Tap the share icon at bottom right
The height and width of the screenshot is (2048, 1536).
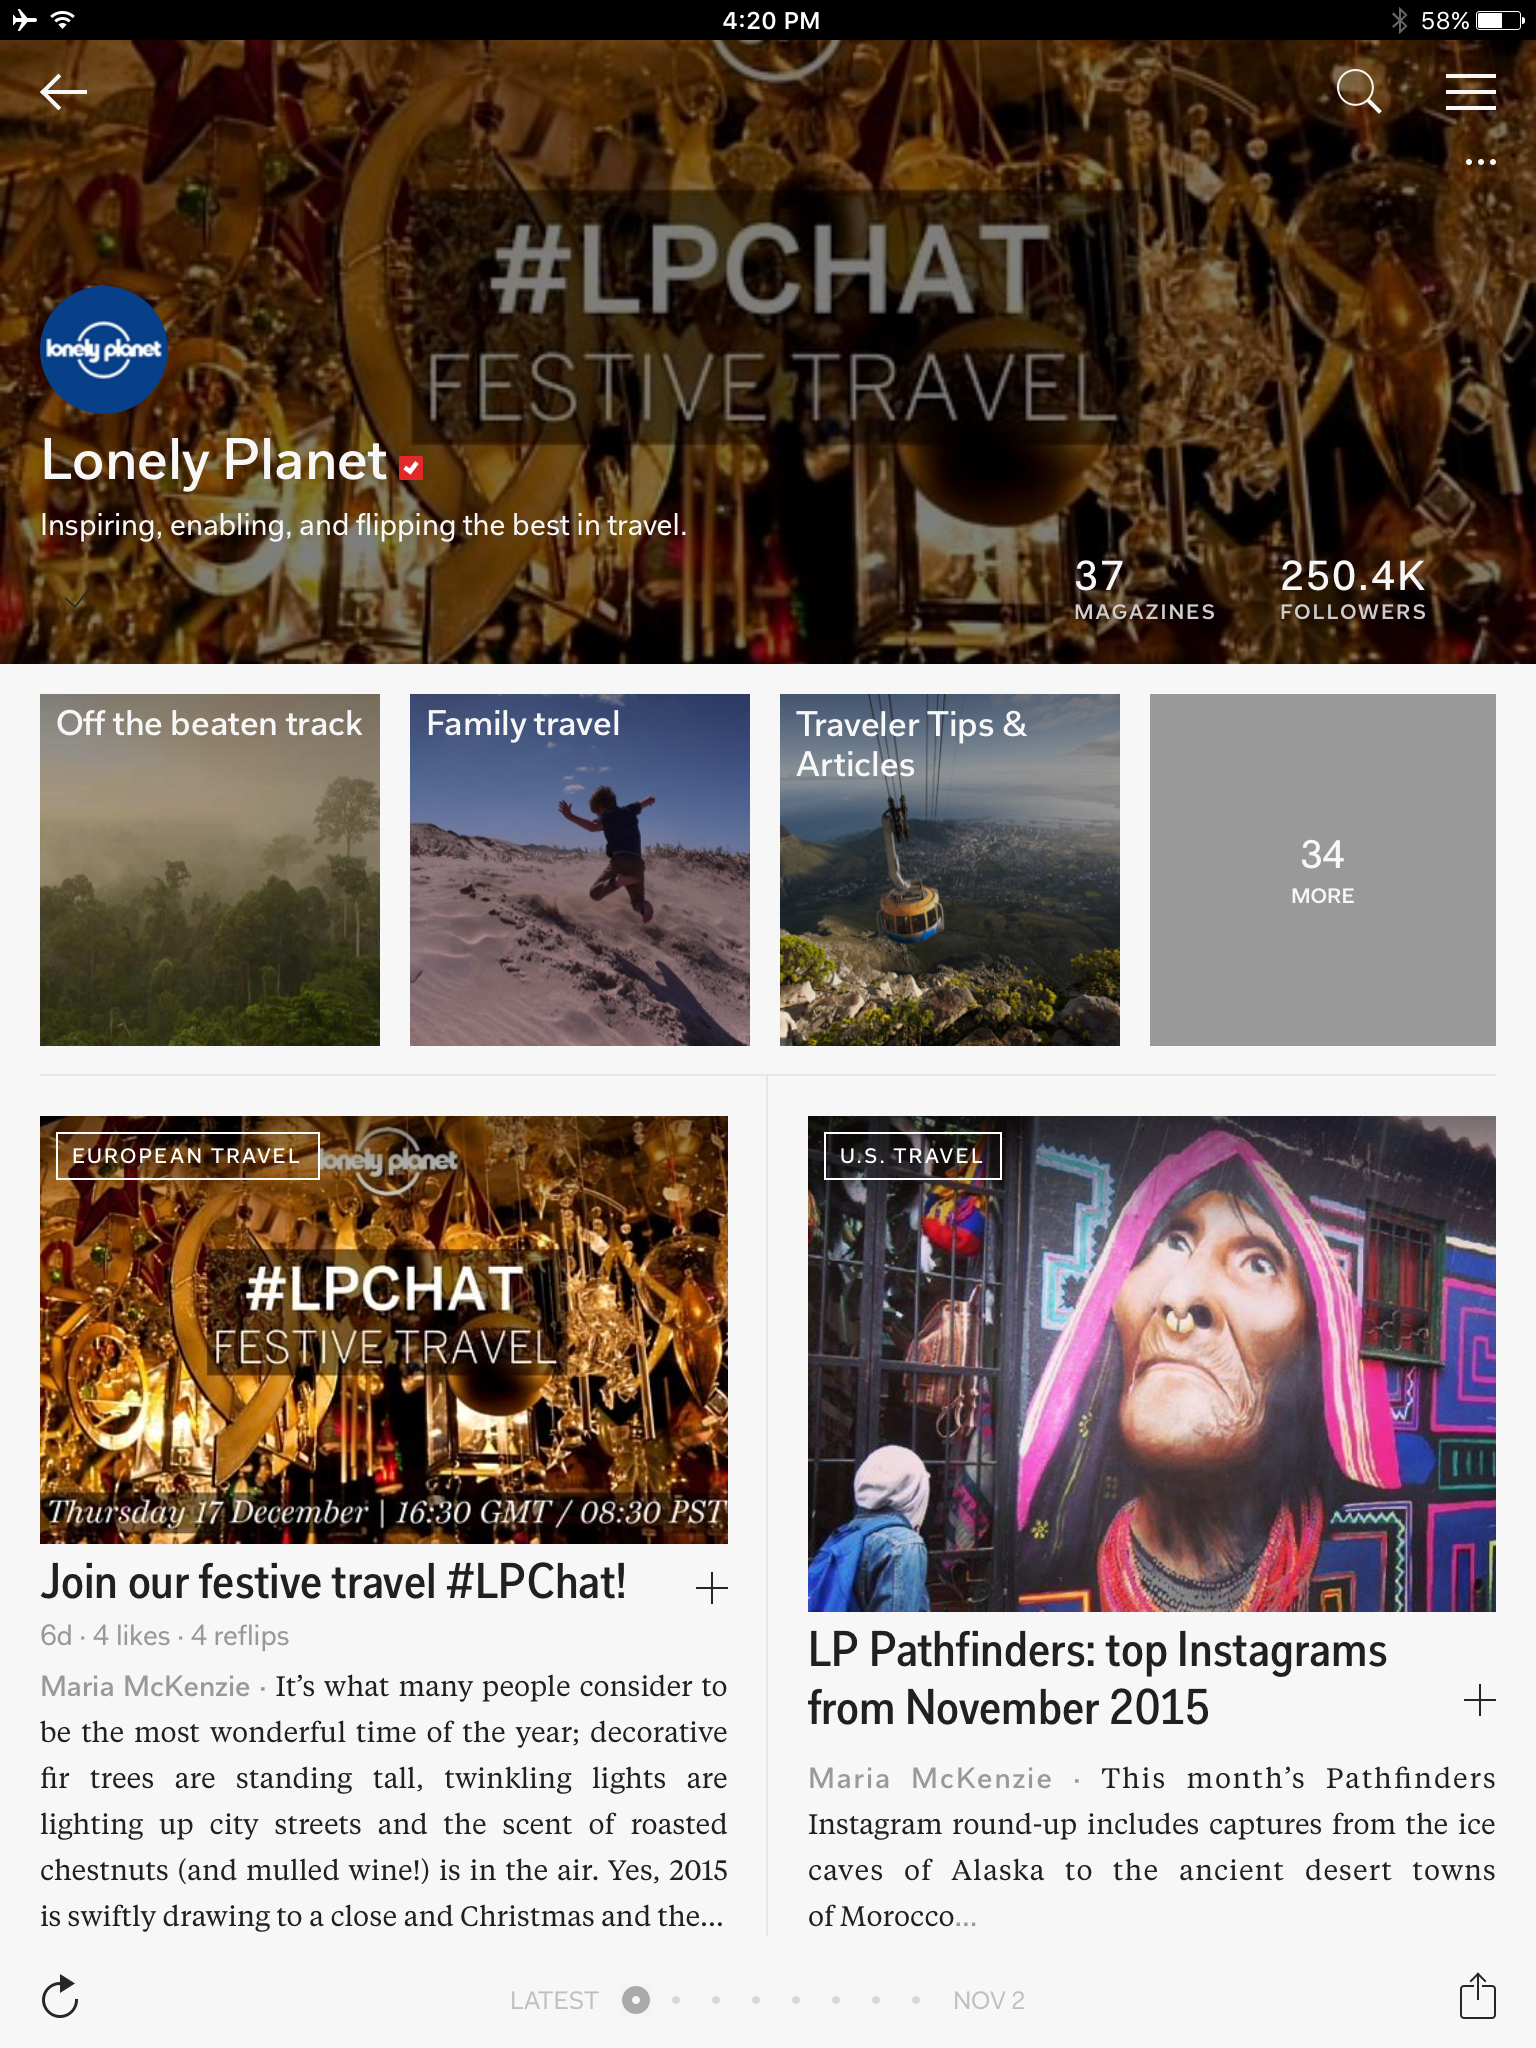click(1477, 1996)
